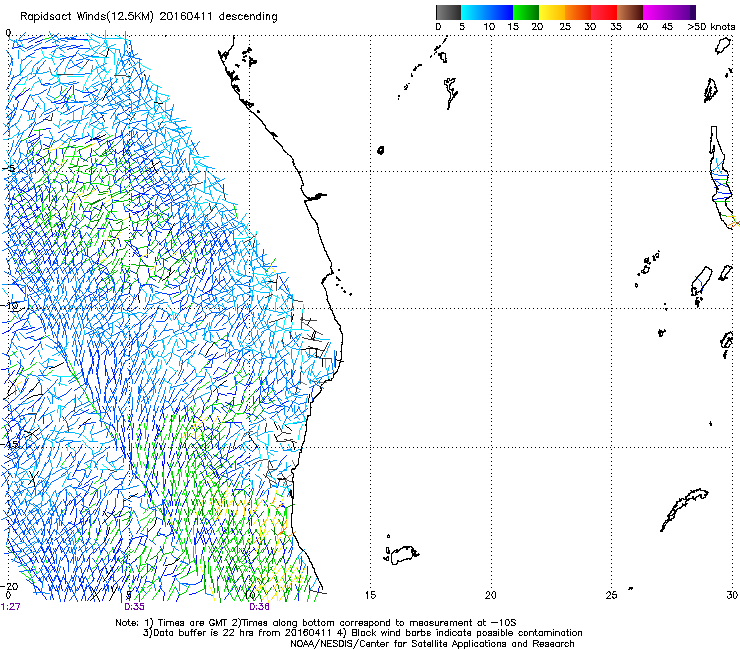
Task: Click the '30' longitude label at bottom right
Action: tap(732, 595)
